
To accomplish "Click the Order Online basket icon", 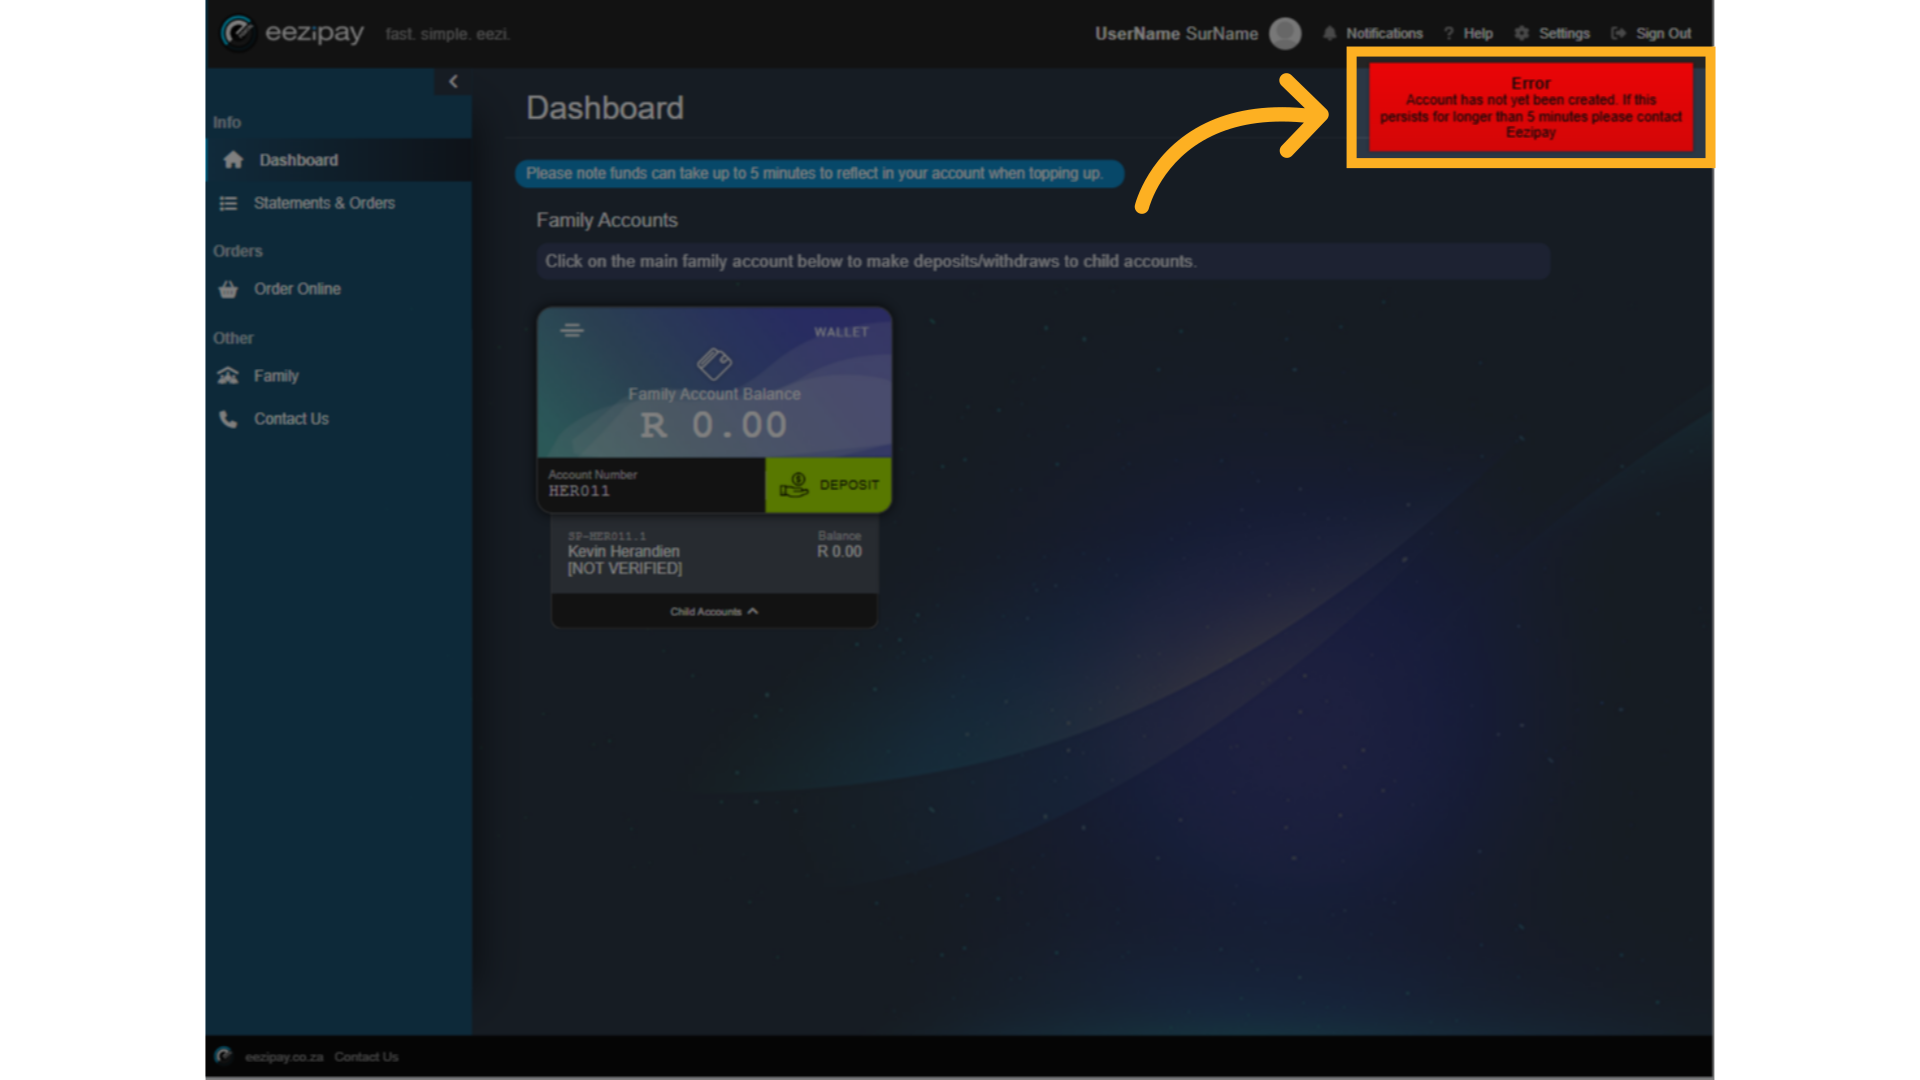I will [x=228, y=289].
